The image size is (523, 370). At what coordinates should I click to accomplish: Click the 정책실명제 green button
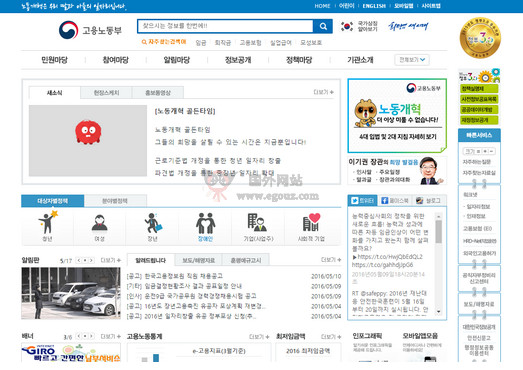(x=479, y=88)
